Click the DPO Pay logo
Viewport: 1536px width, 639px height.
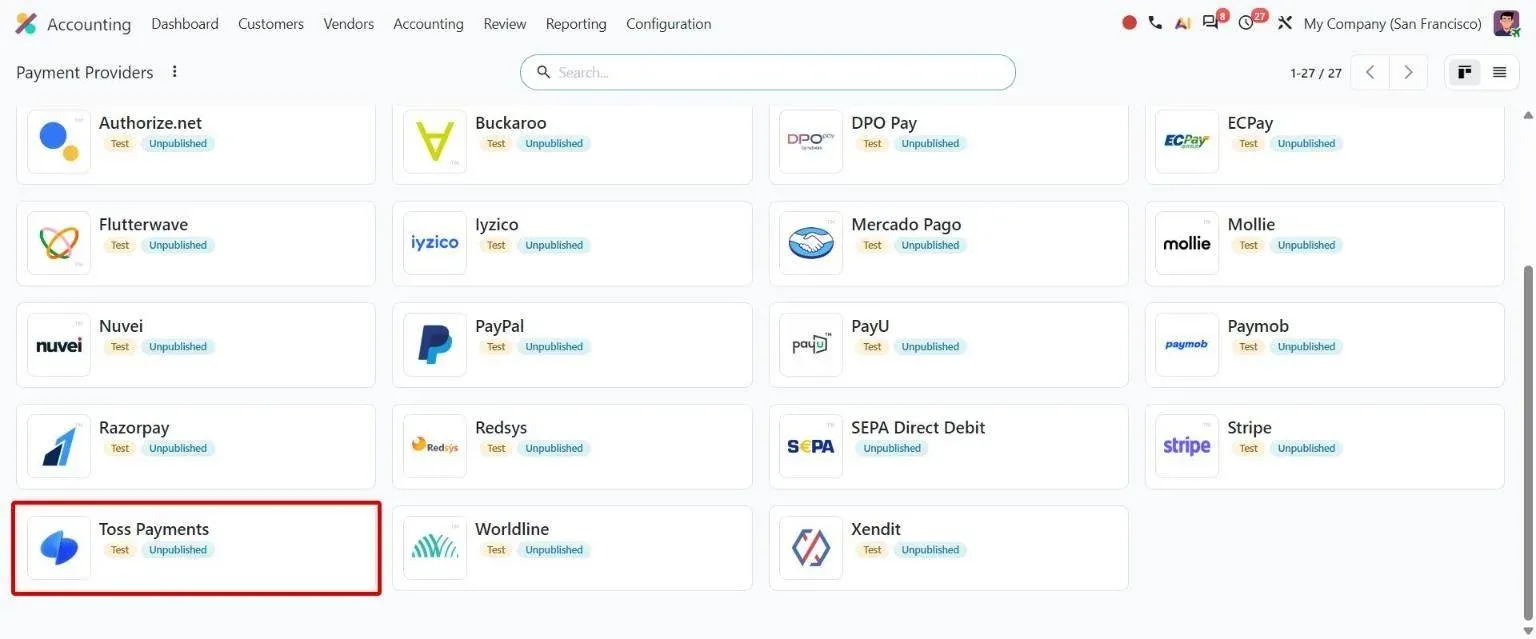point(811,141)
